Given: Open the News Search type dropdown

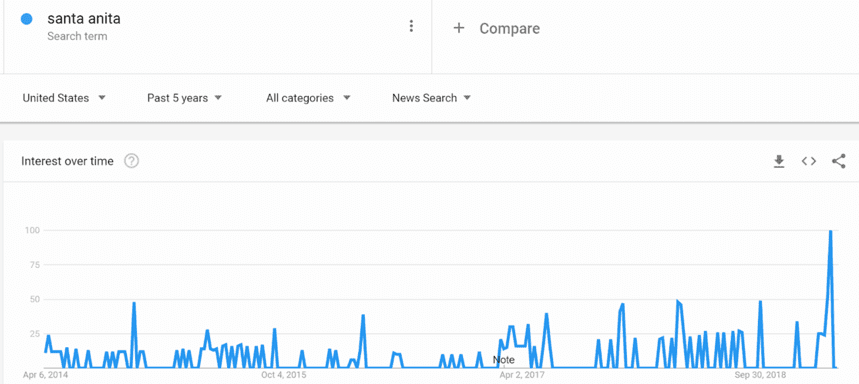Looking at the screenshot, I should pyautogui.click(x=431, y=98).
